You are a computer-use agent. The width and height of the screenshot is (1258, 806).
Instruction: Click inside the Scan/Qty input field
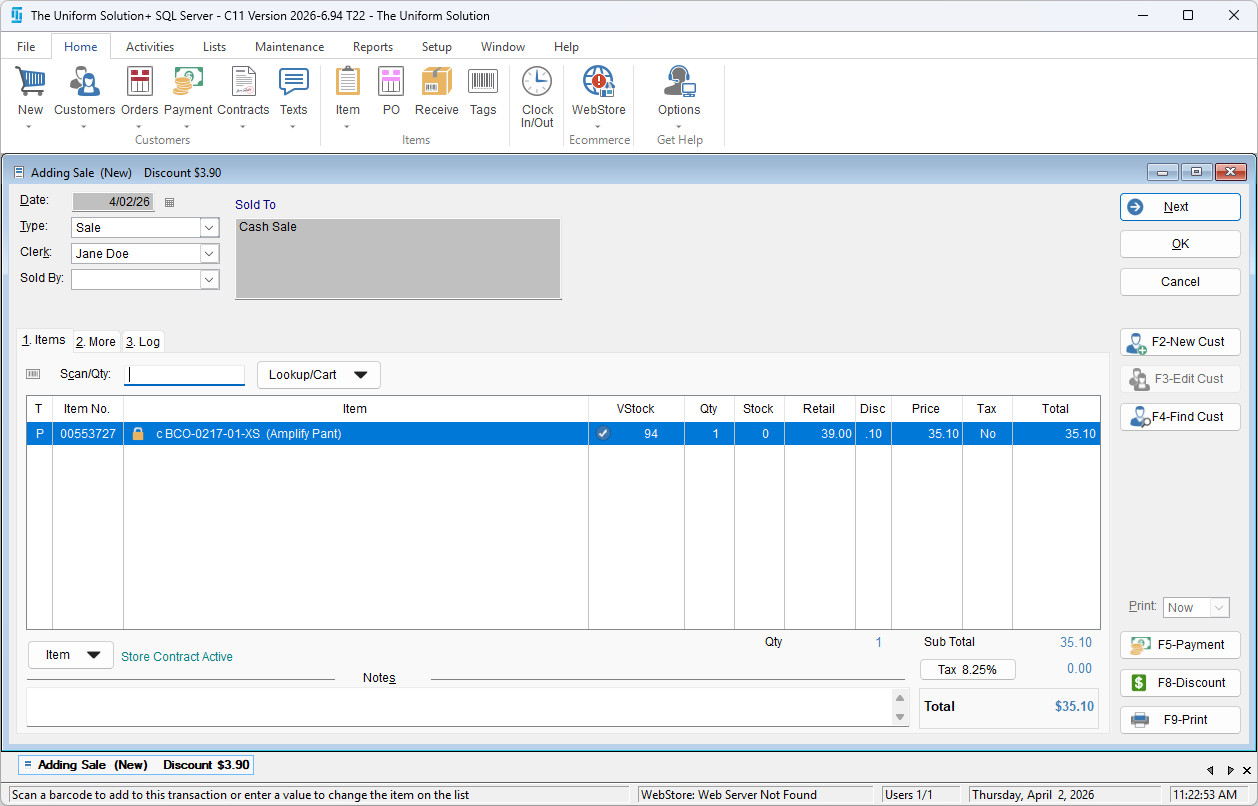coord(185,375)
